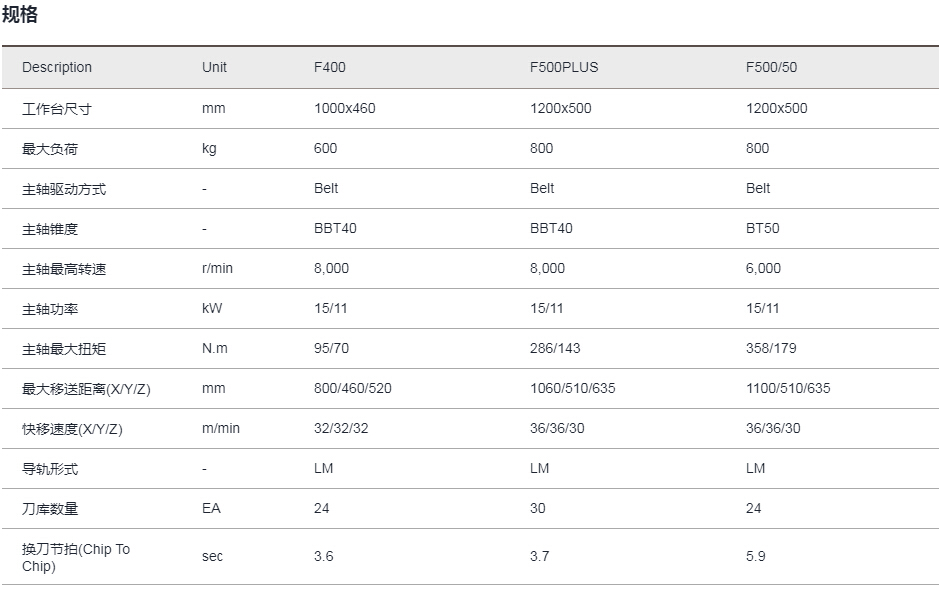The image size is (939, 589).
Task: Click the Unit column header
Action: point(214,67)
